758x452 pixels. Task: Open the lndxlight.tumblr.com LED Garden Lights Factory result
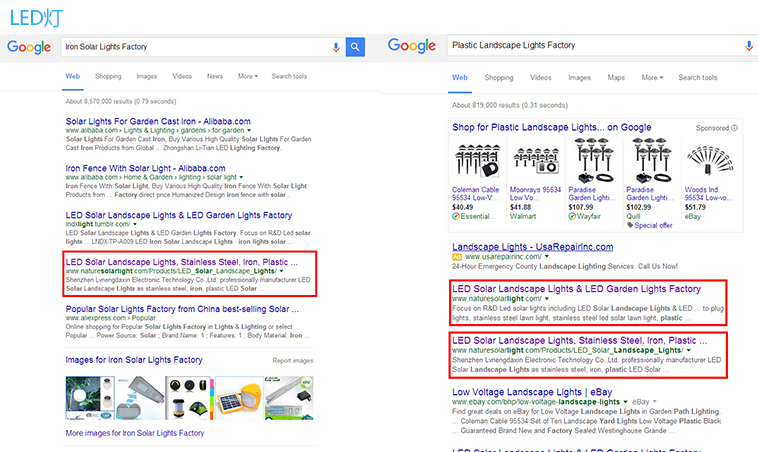pos(179,215)
